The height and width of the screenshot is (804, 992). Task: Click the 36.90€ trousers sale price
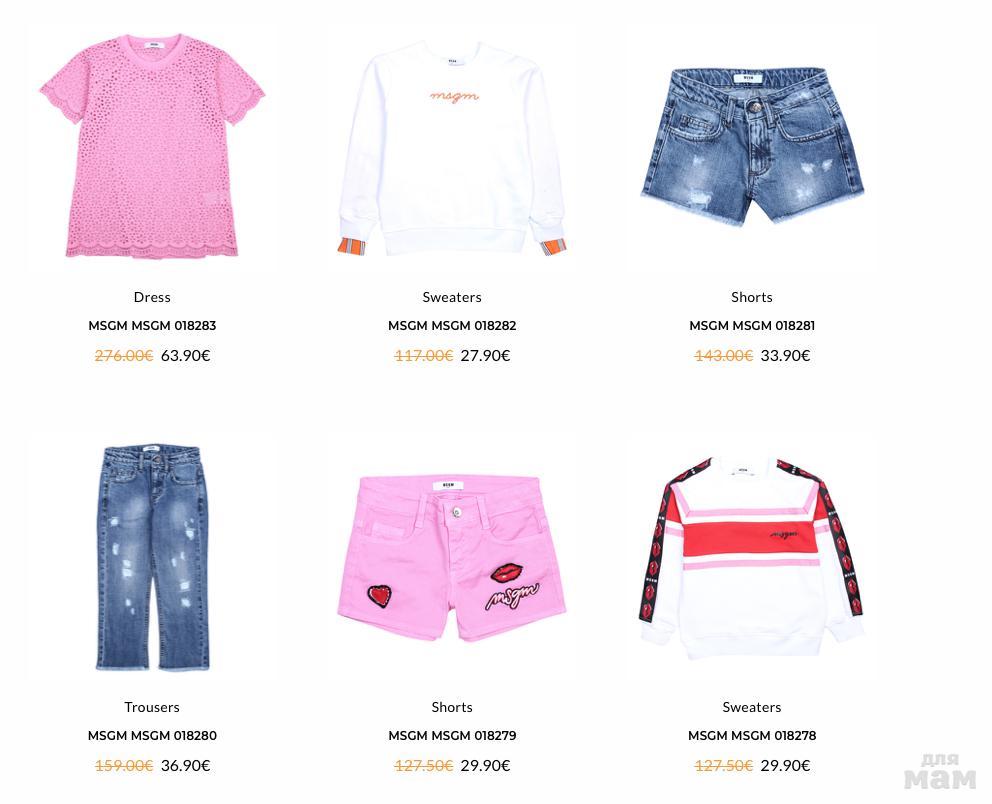coord(185,765)
